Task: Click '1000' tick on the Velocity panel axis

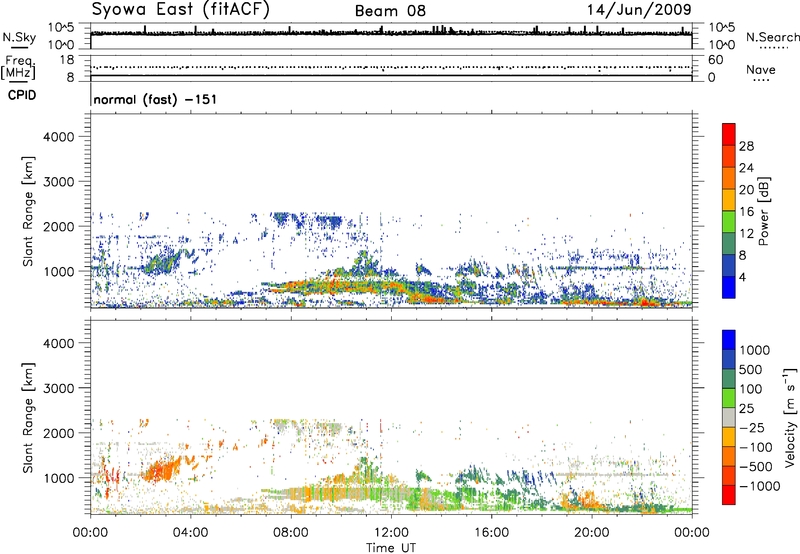Action: pyautogui.click(x=59, y=478)
